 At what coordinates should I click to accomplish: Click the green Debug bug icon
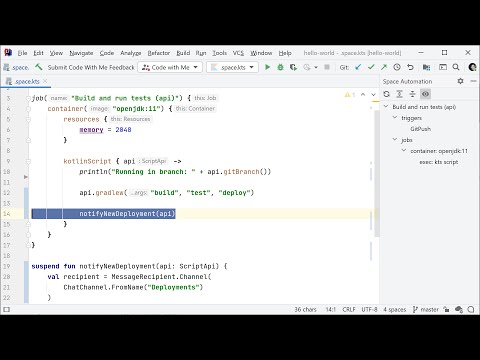tap(280, 67)
